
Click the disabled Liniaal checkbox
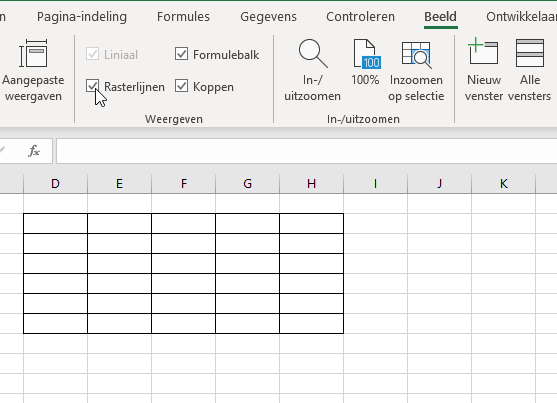point(92,54)
